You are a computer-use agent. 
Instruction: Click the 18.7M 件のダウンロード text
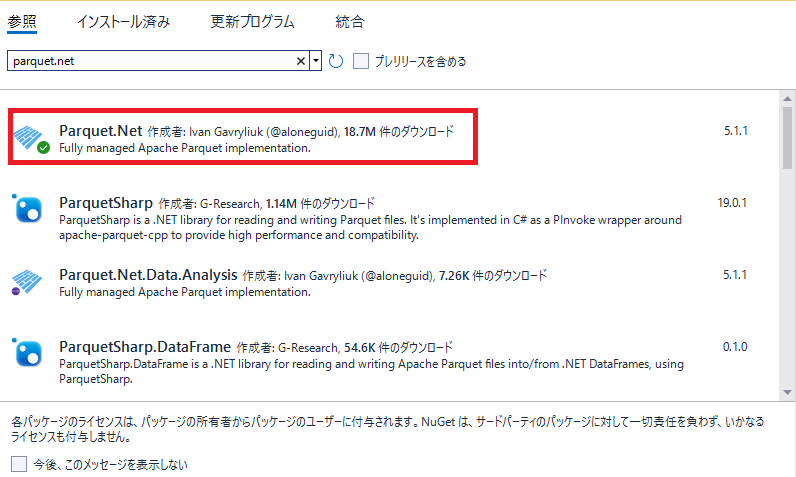pyautogui.click(x=399, y=132)
